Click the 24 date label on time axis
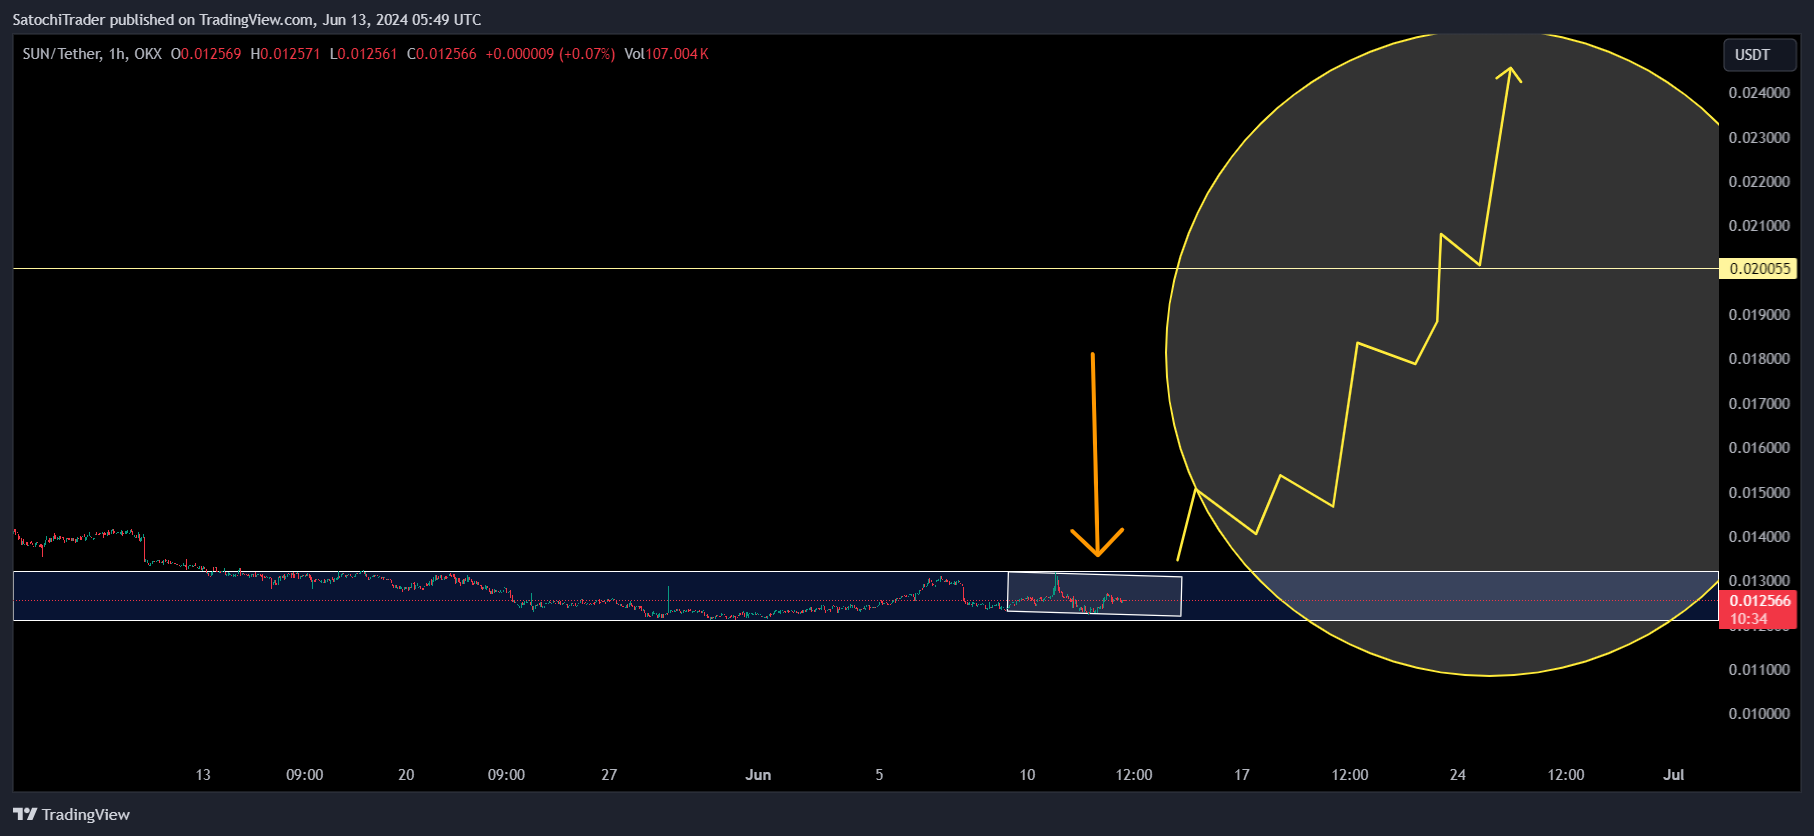1814x836 pixels. pos(1458,774)
